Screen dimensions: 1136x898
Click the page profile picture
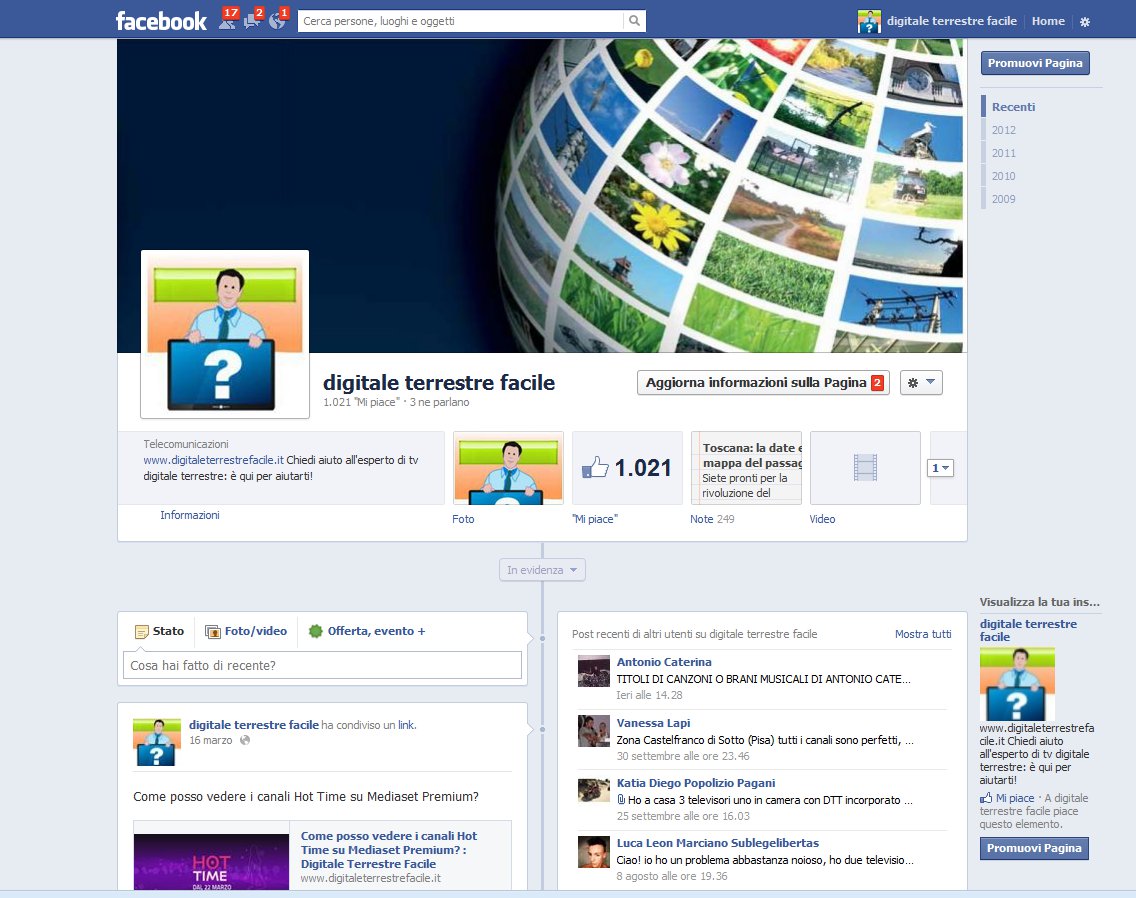tap(225, 334)
